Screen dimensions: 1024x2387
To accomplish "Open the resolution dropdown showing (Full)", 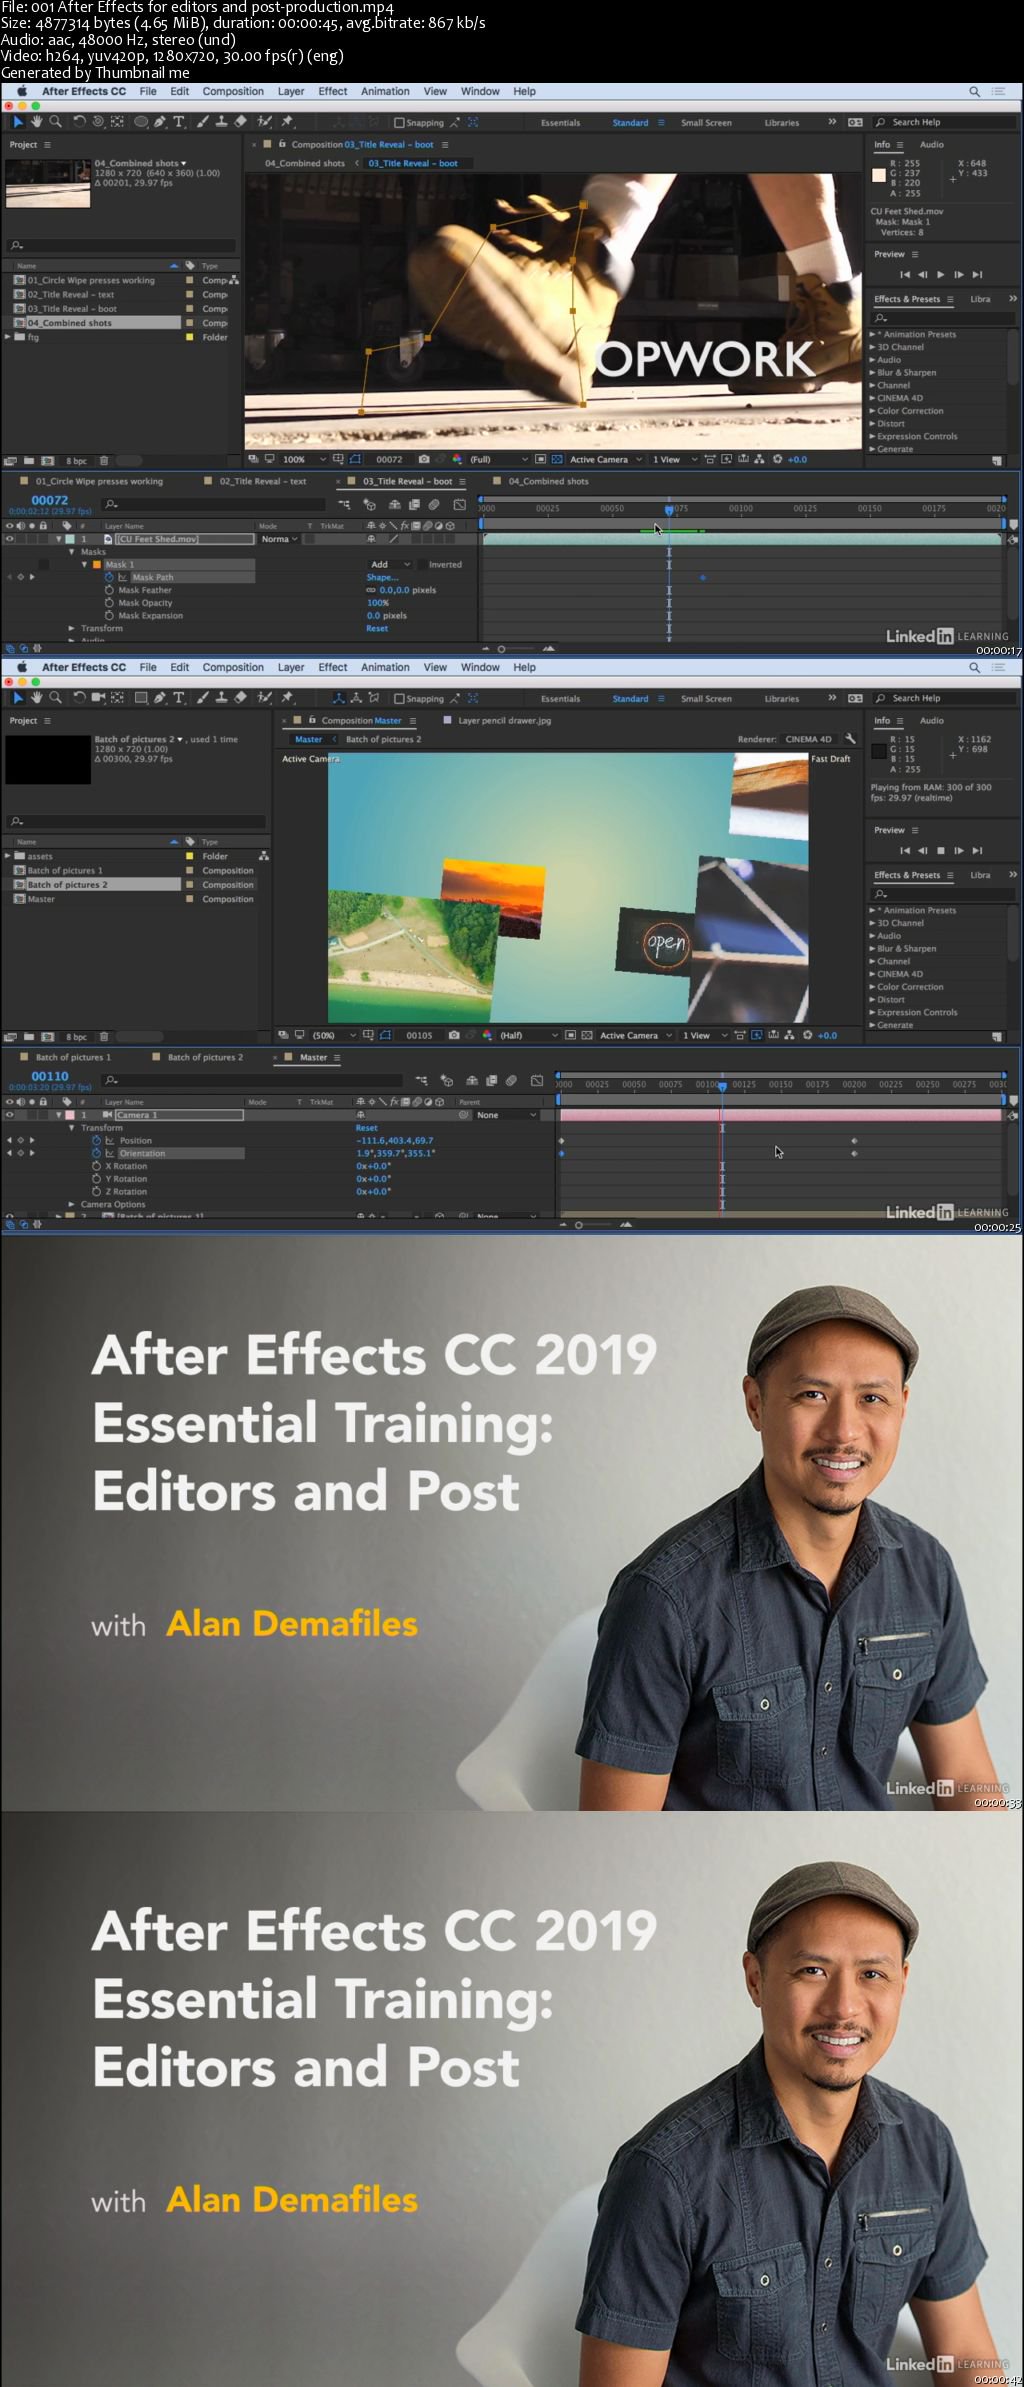I will coord(499,460).
